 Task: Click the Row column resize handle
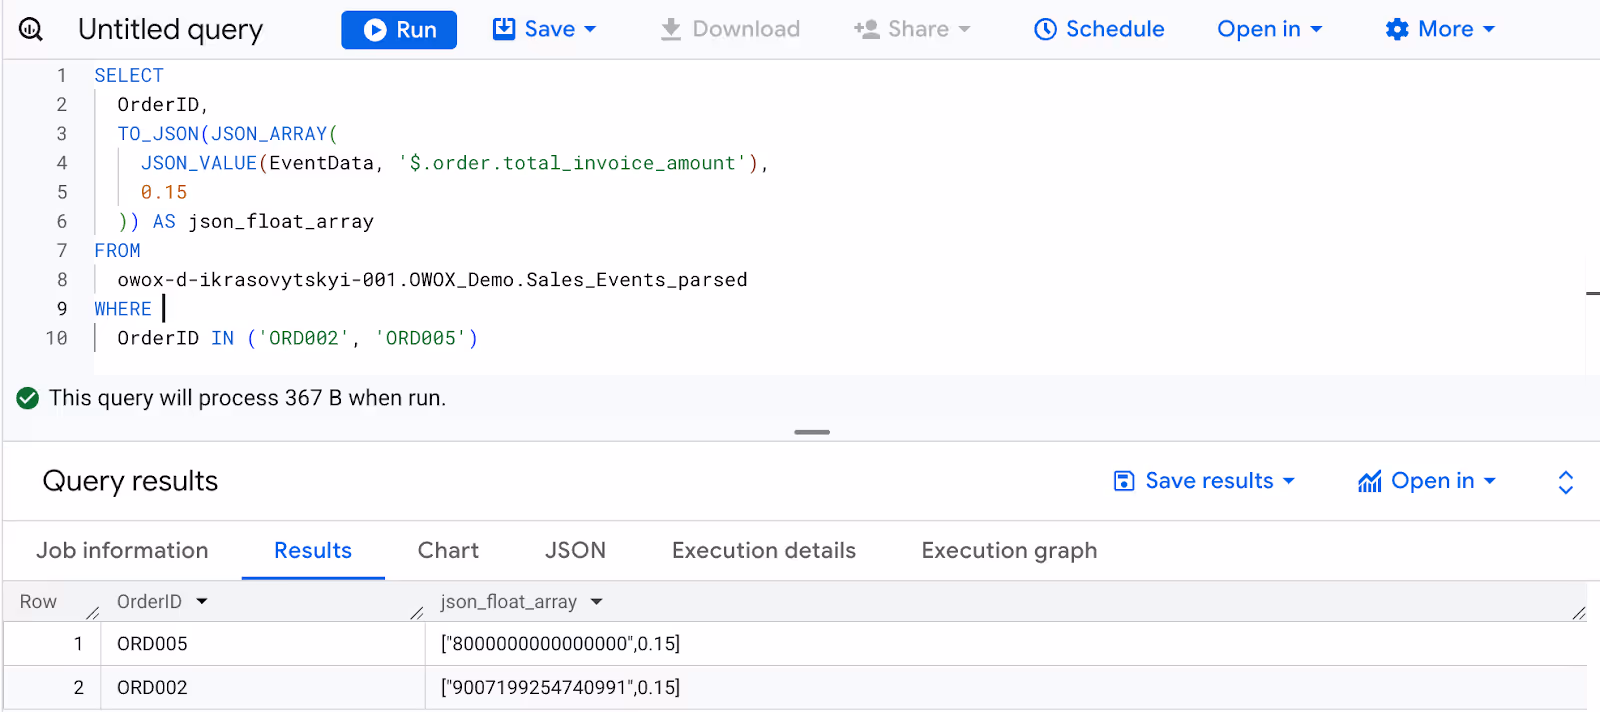pos(93,612)
